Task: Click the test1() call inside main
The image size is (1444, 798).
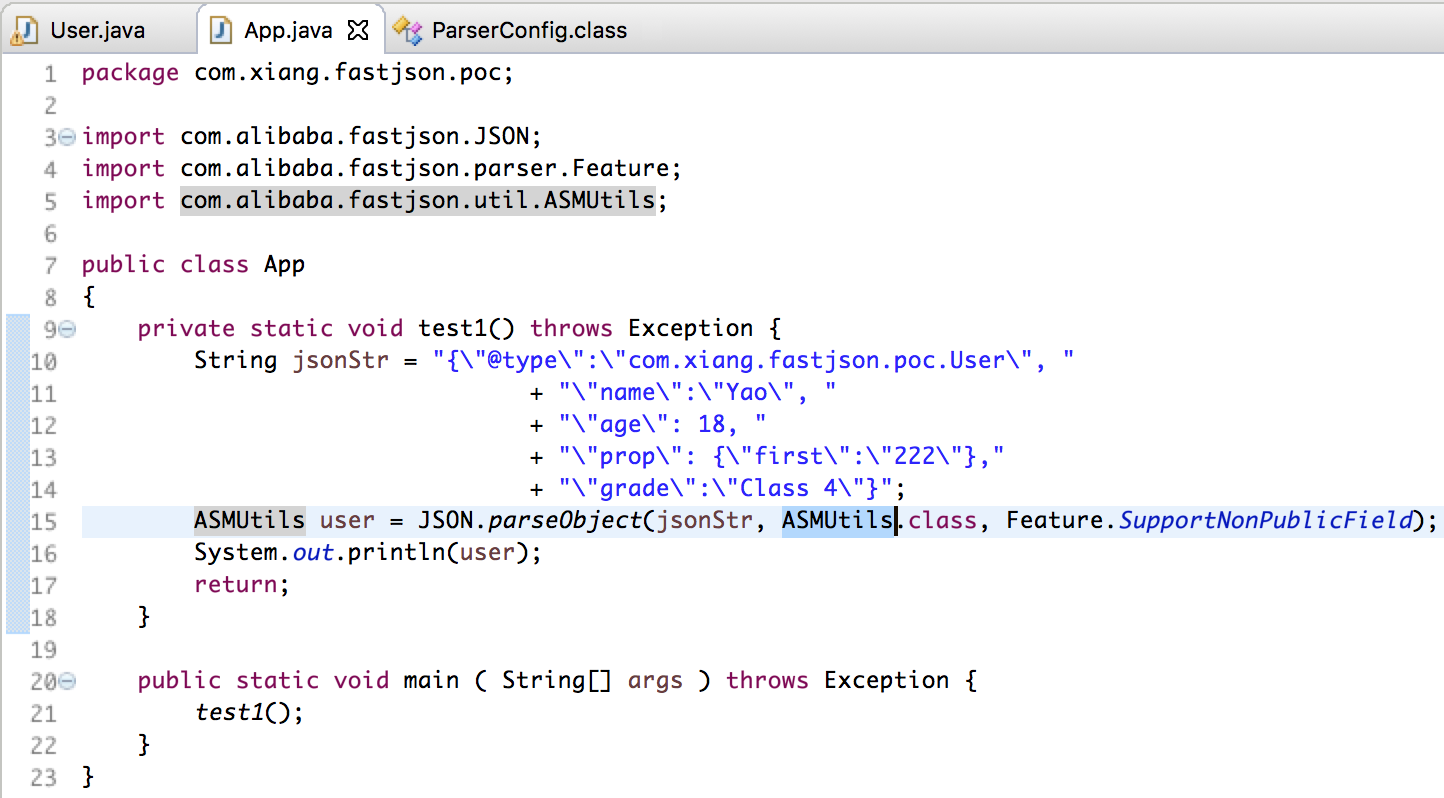Action: click(248, 713)
